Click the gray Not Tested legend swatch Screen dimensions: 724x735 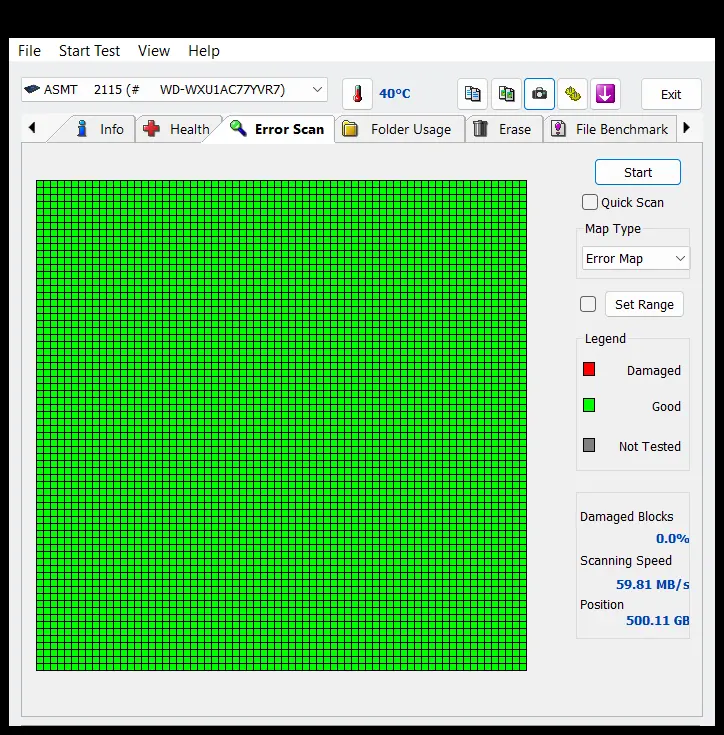pos(589,445)
